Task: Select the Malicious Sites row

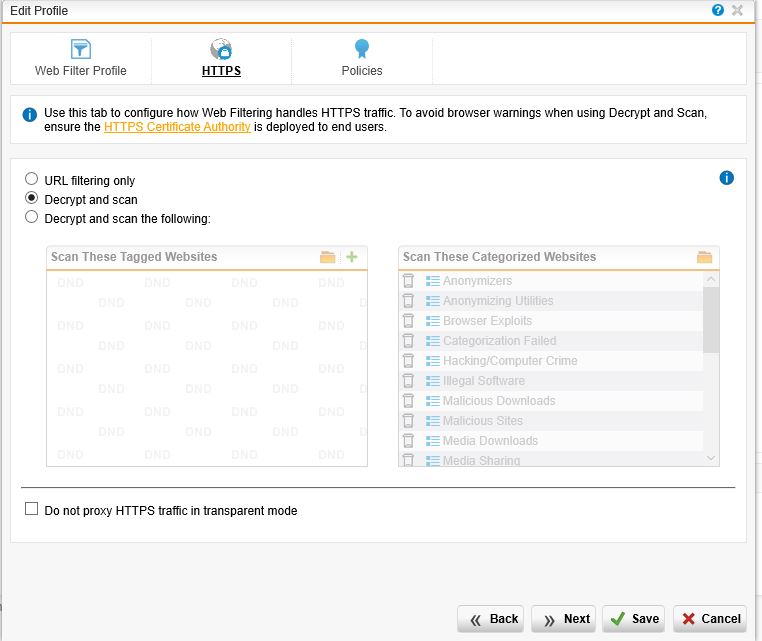Action: 551,420
